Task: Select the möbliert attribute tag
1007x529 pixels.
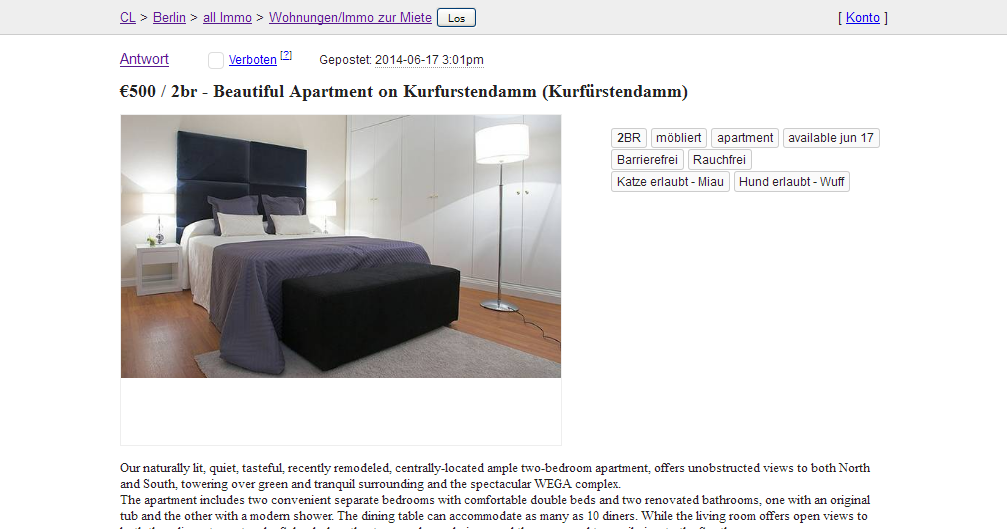Action: coord(678,138)
